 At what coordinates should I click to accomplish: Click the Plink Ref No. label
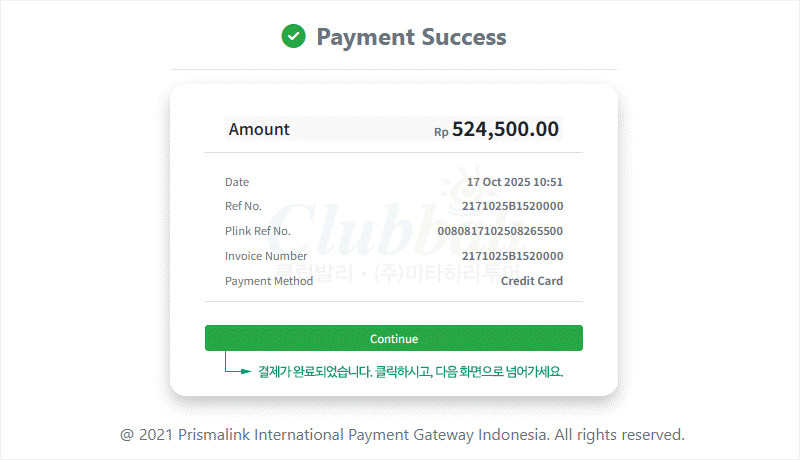pos(258,231)
